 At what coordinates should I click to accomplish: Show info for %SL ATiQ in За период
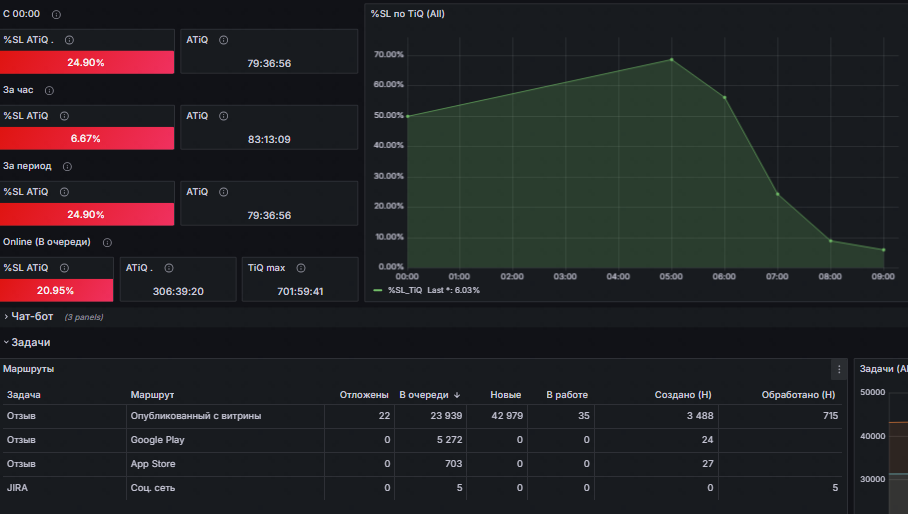point(64,192)
